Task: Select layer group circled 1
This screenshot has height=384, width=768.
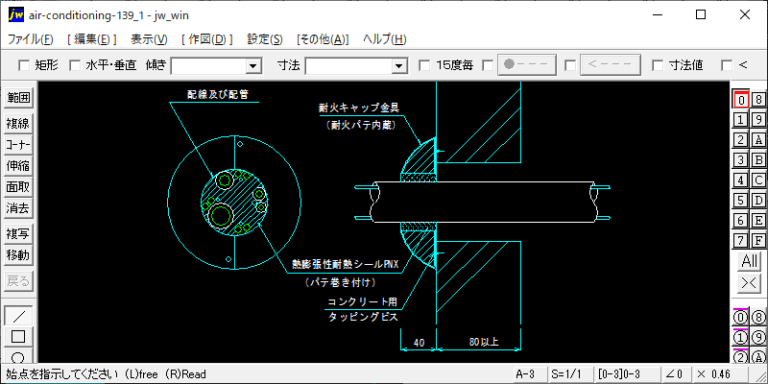Action: coord(741,337)
